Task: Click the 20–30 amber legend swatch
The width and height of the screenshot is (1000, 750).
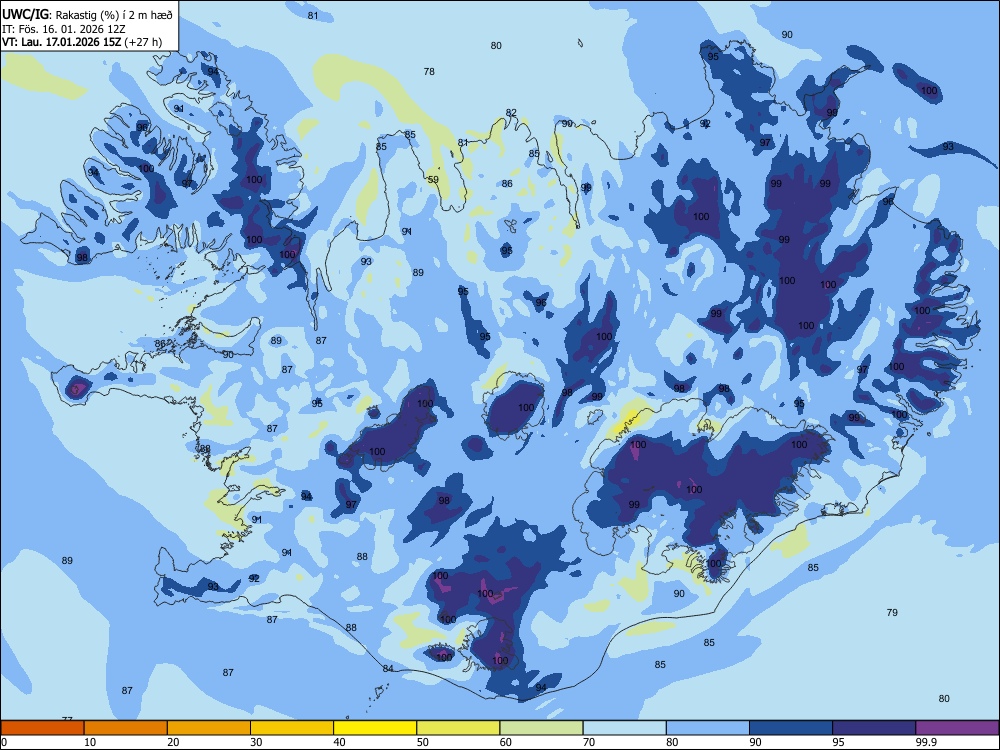Action: point(209,728)
